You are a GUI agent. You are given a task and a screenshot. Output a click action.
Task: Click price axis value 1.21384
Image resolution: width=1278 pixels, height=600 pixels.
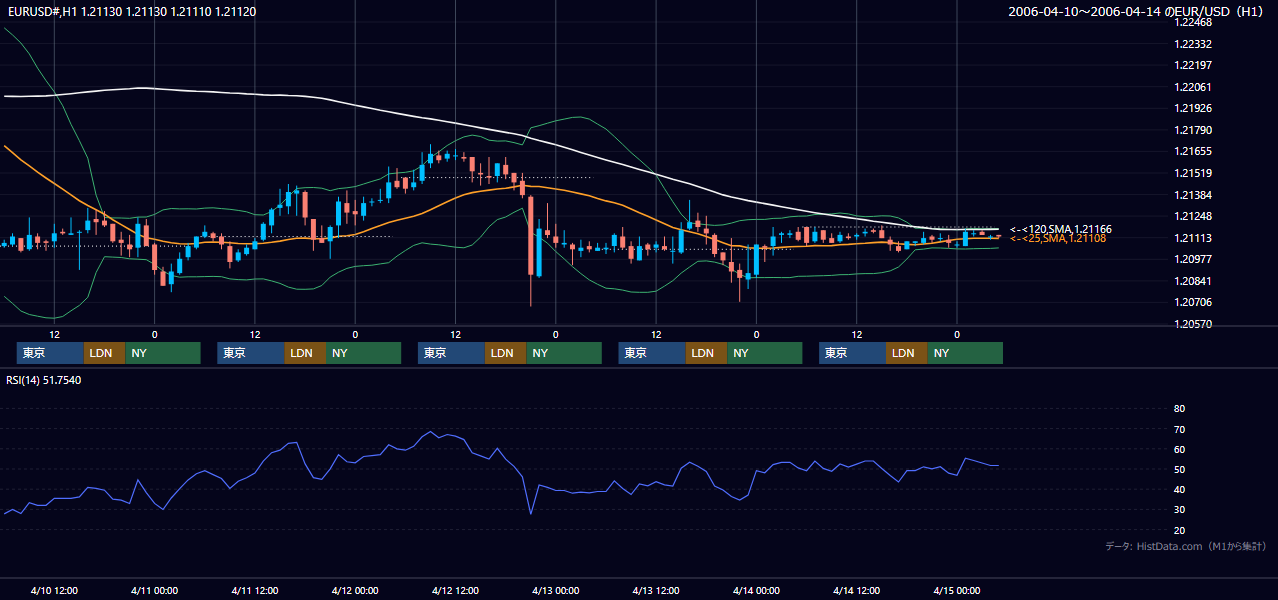(1191, 194)
